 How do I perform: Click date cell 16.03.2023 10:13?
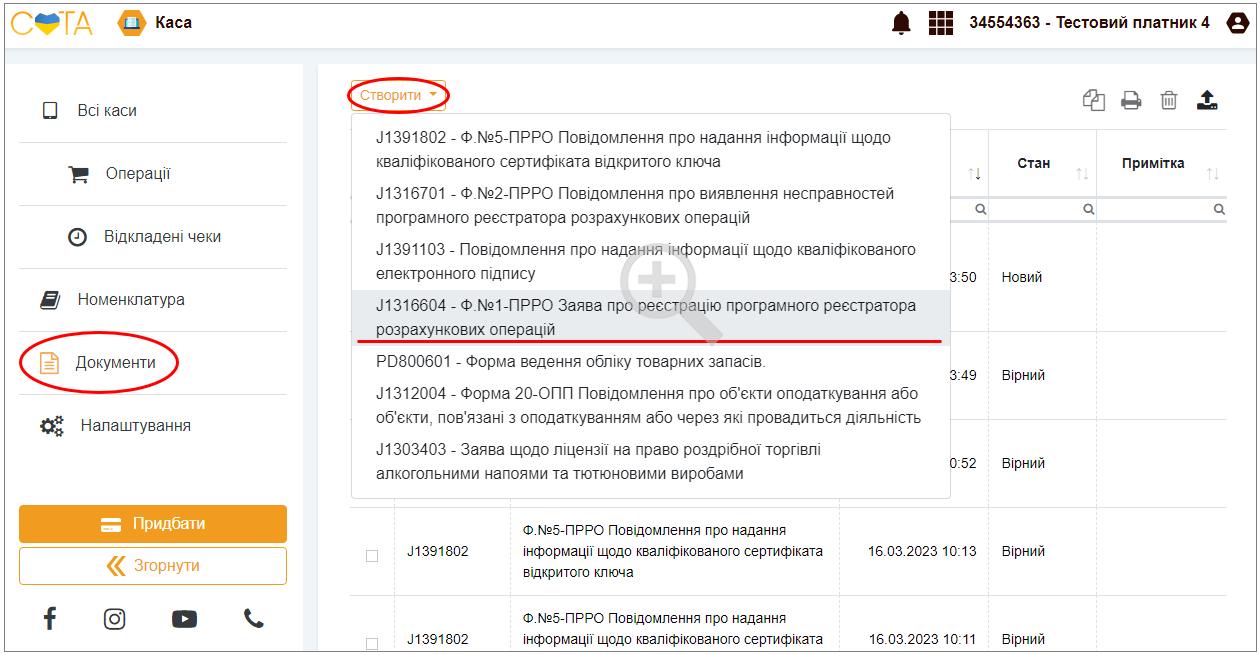922,551
